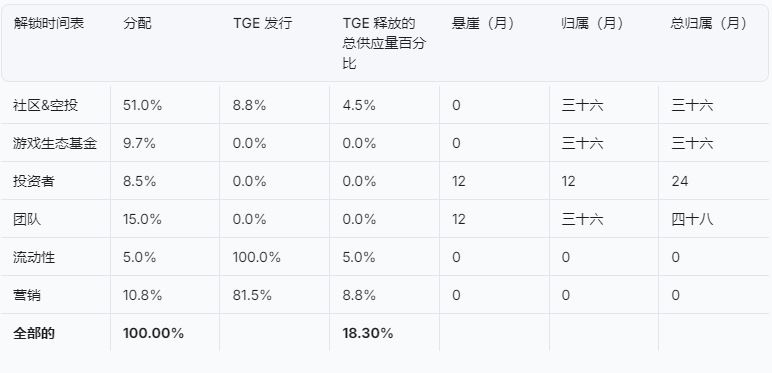Select the 分配 column header
772x373 pixels.
[137, 24]
